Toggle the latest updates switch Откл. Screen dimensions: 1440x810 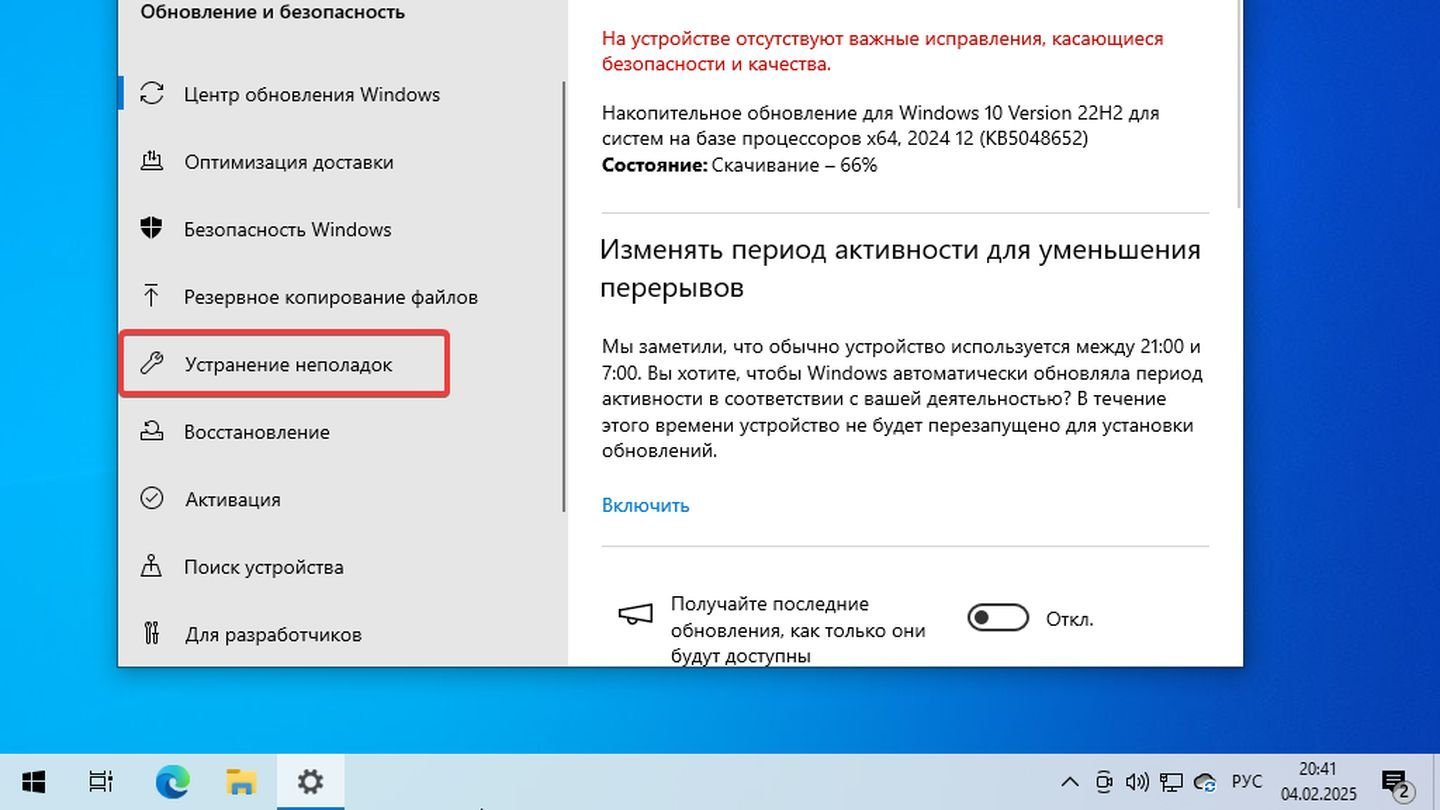click(998, 618)
